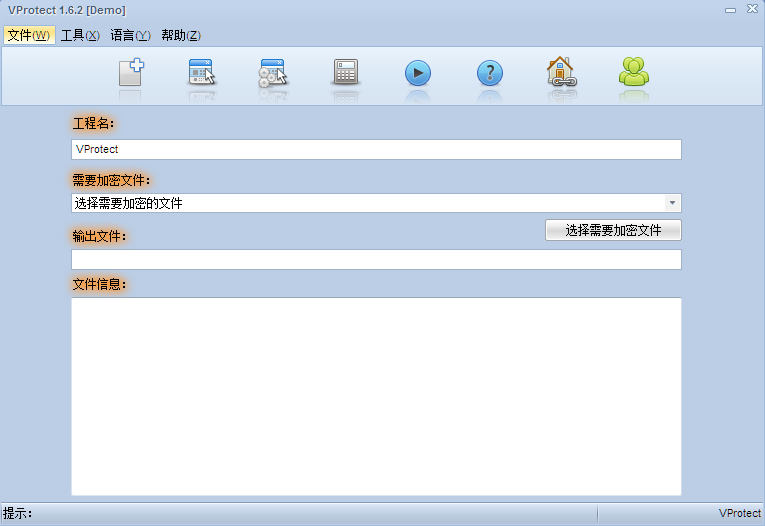The height and width of the screenshot is (526, 765).
Task: Open the 帮助(Z) menu
Action: point(181,35)
